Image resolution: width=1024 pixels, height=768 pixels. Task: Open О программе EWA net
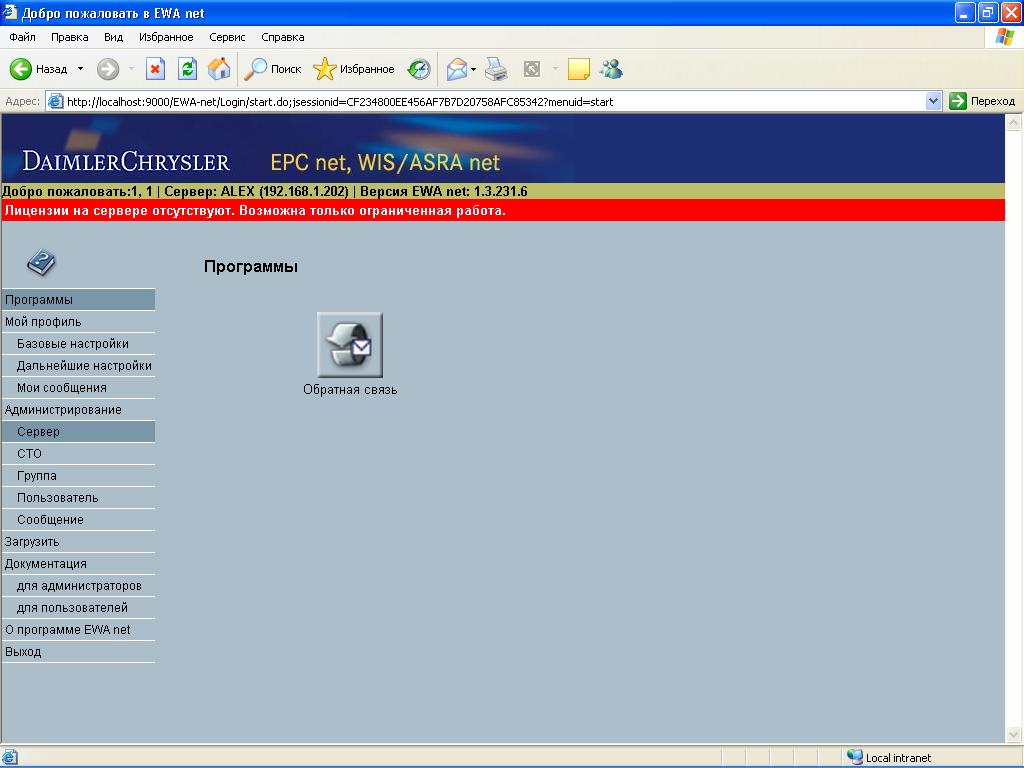click(x=78, y=630)
